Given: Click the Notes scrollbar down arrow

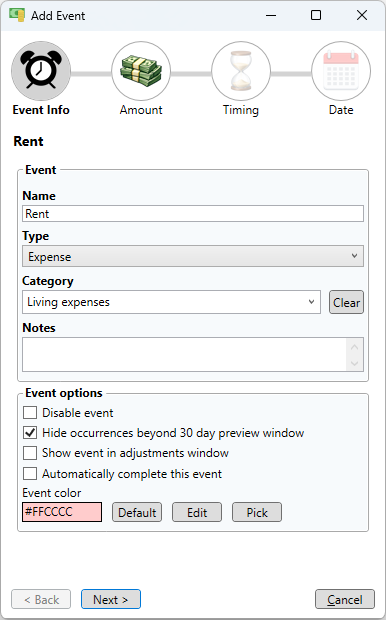Looking at the screenshot, I should (x=354, y=363).
